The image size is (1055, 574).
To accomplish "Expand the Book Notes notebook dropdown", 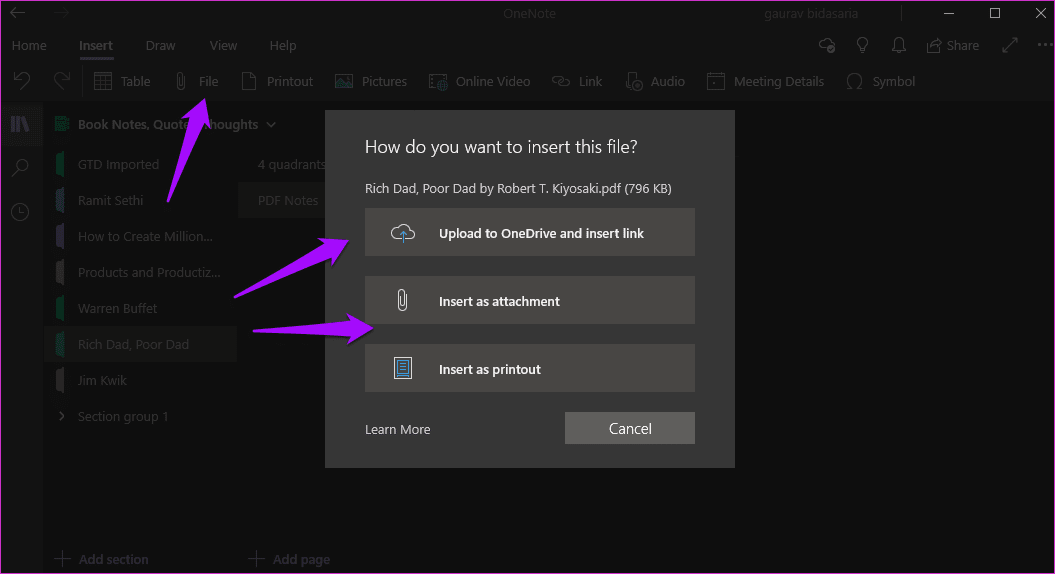I will (270, 124).
